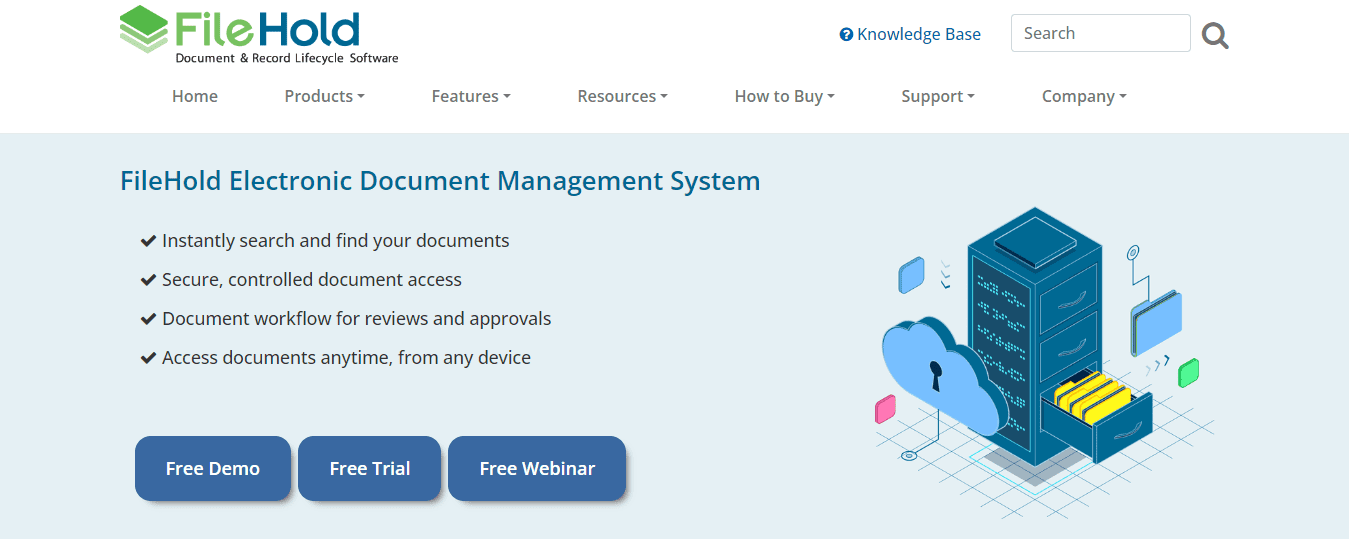Click the Knowledge Base question mark icon

[846, 35]
